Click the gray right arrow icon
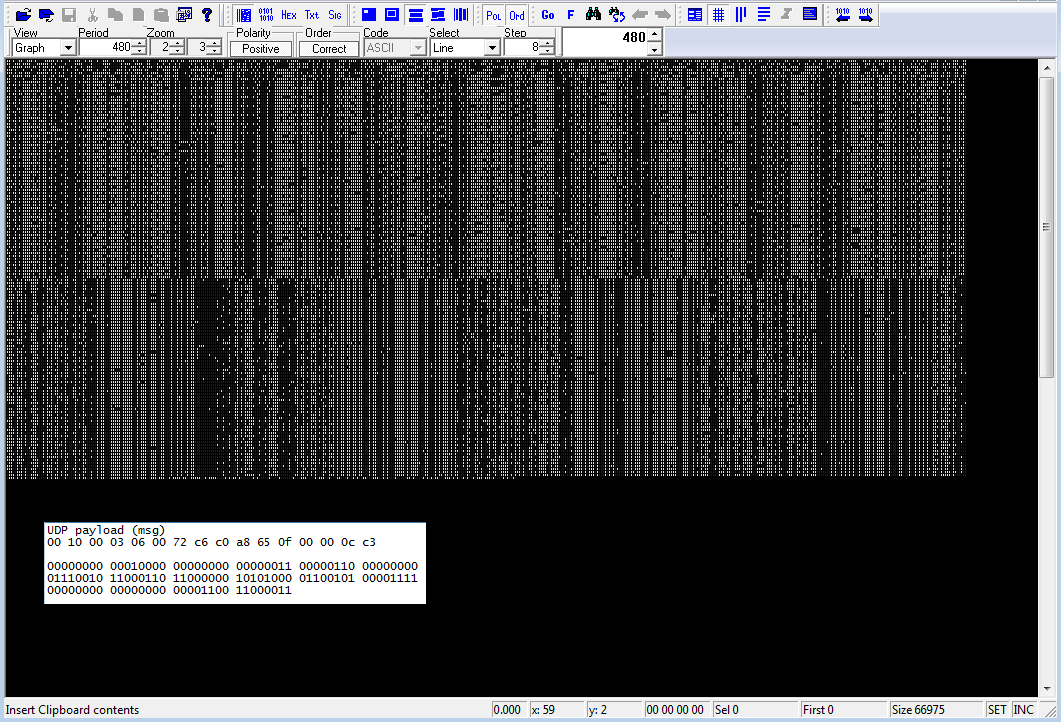This screenshot has width=1061, height=722. [662, 14]
